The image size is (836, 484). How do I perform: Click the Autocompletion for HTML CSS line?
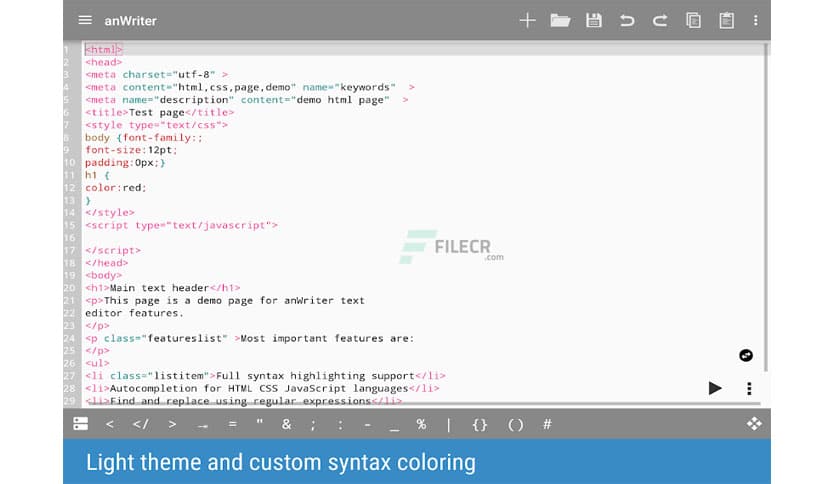(262, 388)
